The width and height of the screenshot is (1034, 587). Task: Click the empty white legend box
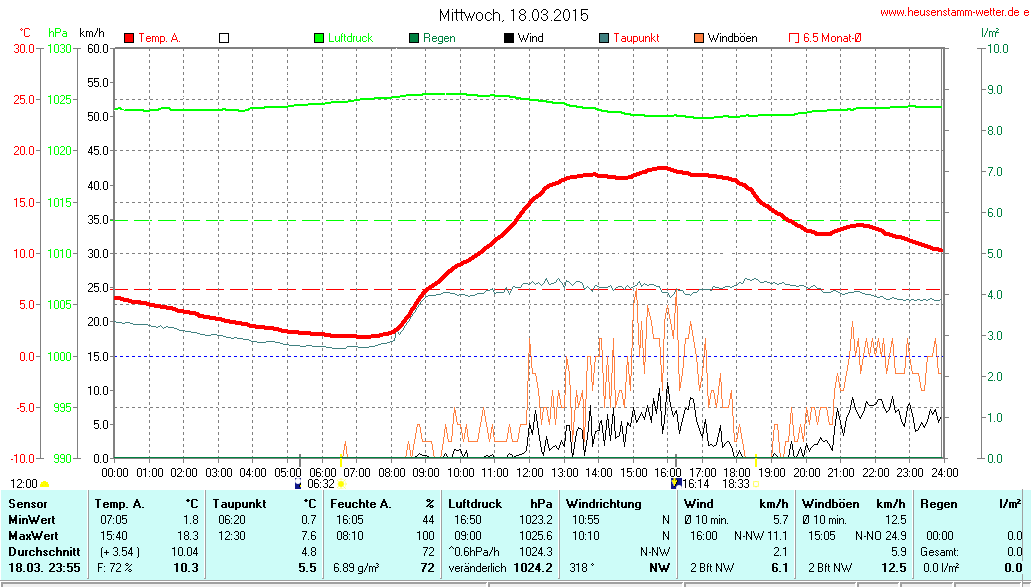click(224, 38)
